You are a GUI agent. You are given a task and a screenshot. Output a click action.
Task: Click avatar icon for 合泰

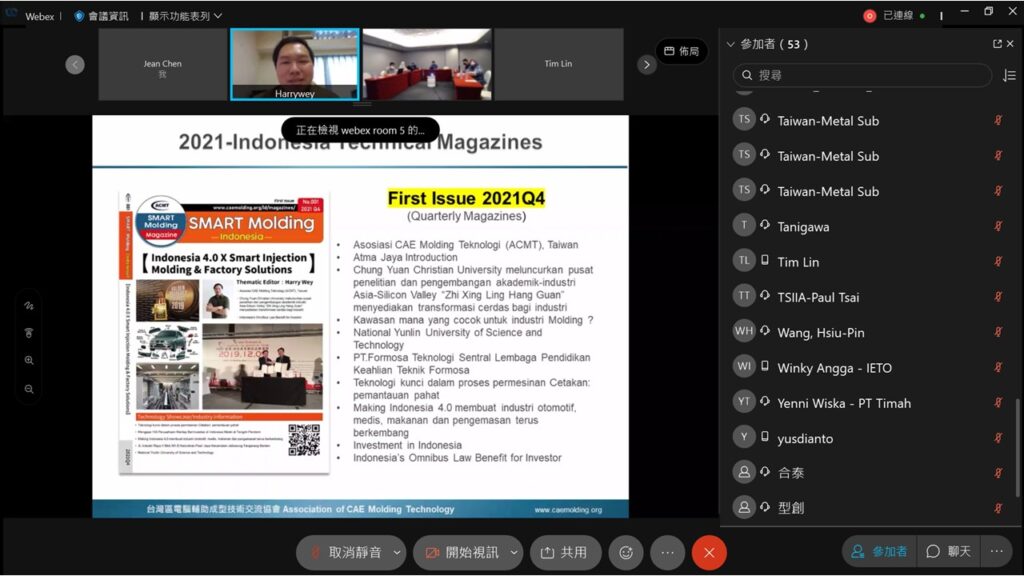(744, 472)
